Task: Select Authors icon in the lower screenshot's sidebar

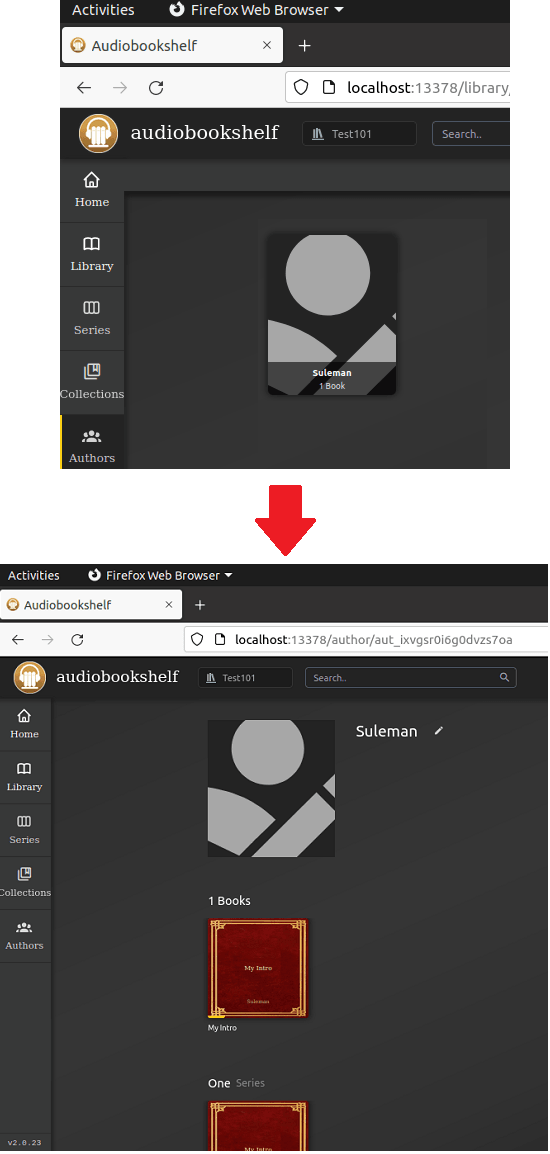Action: (24, 928)
